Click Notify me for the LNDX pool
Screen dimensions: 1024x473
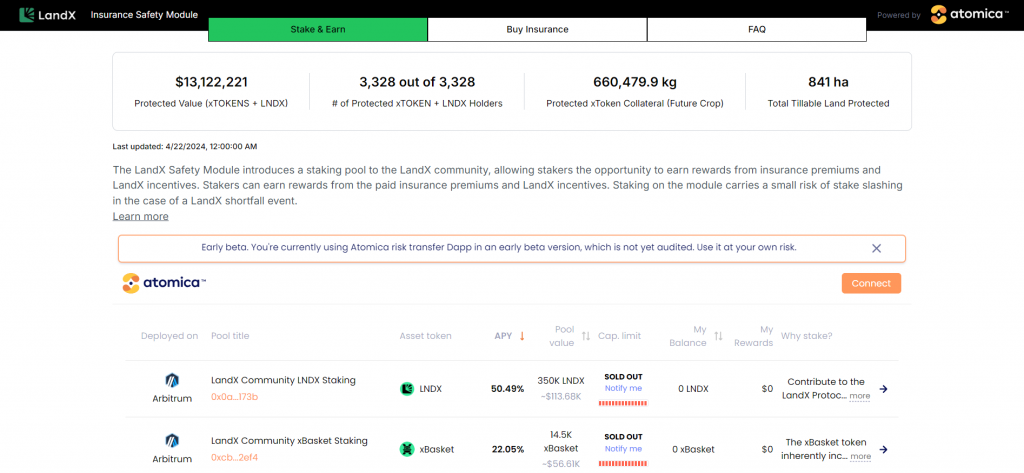coord(623,388)
